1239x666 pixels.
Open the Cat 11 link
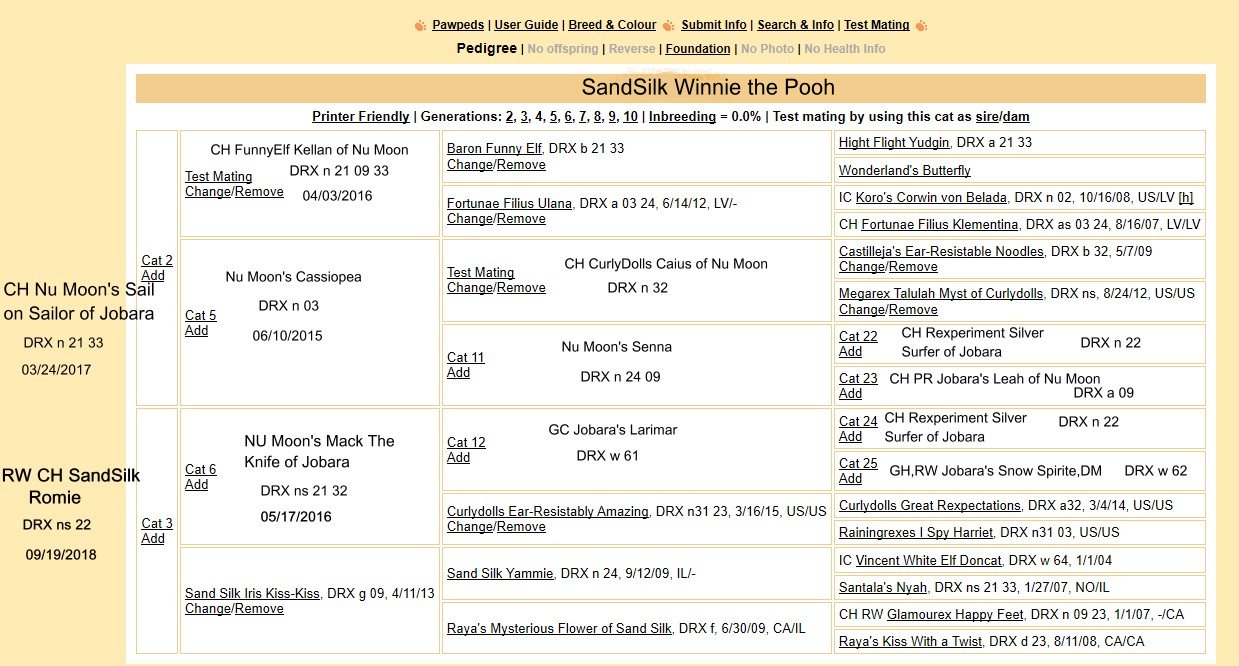[x=465, y=357]
